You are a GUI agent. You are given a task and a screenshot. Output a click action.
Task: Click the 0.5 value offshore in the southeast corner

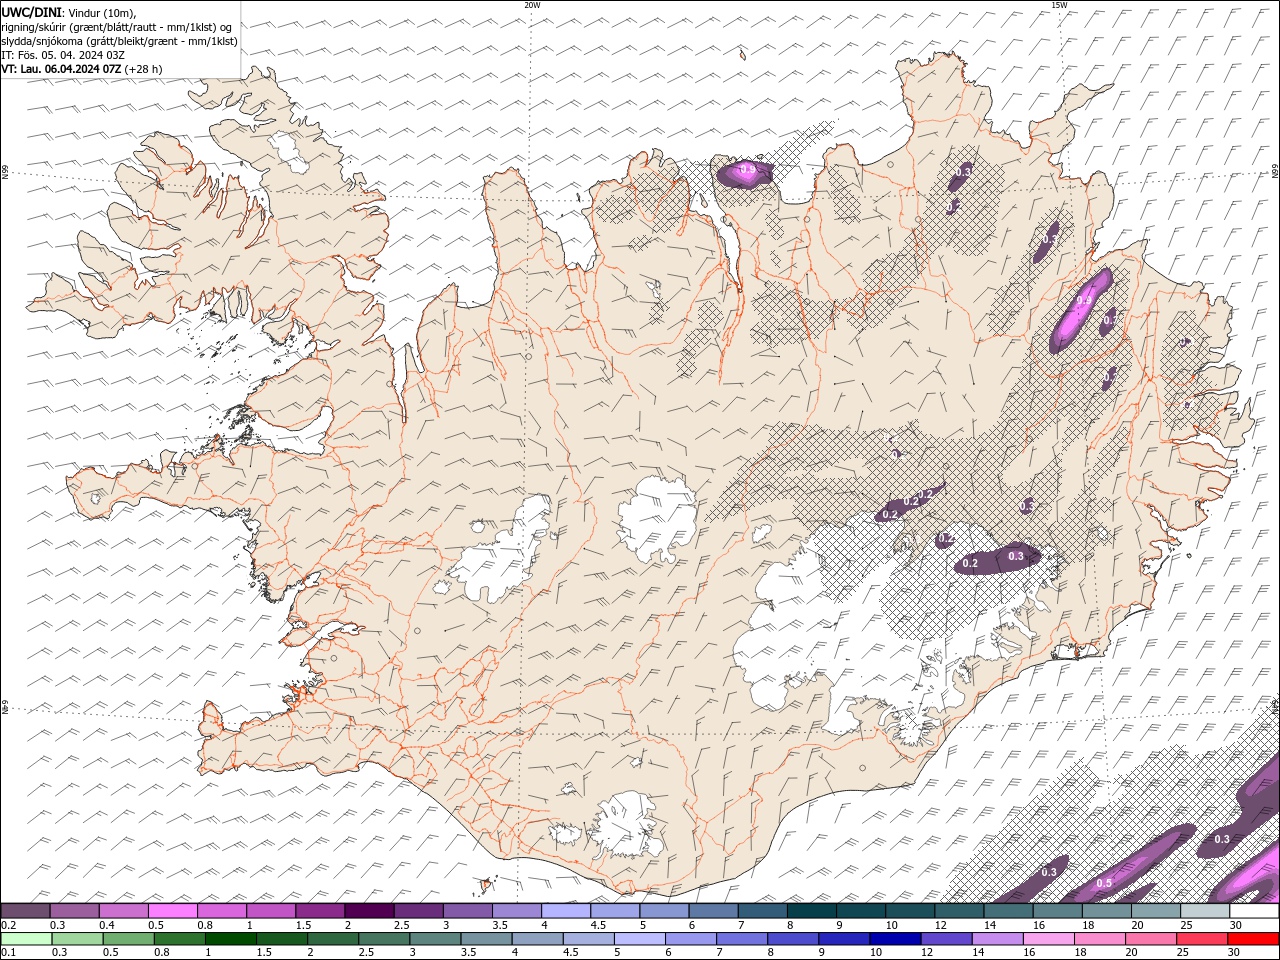point(1104,883)
